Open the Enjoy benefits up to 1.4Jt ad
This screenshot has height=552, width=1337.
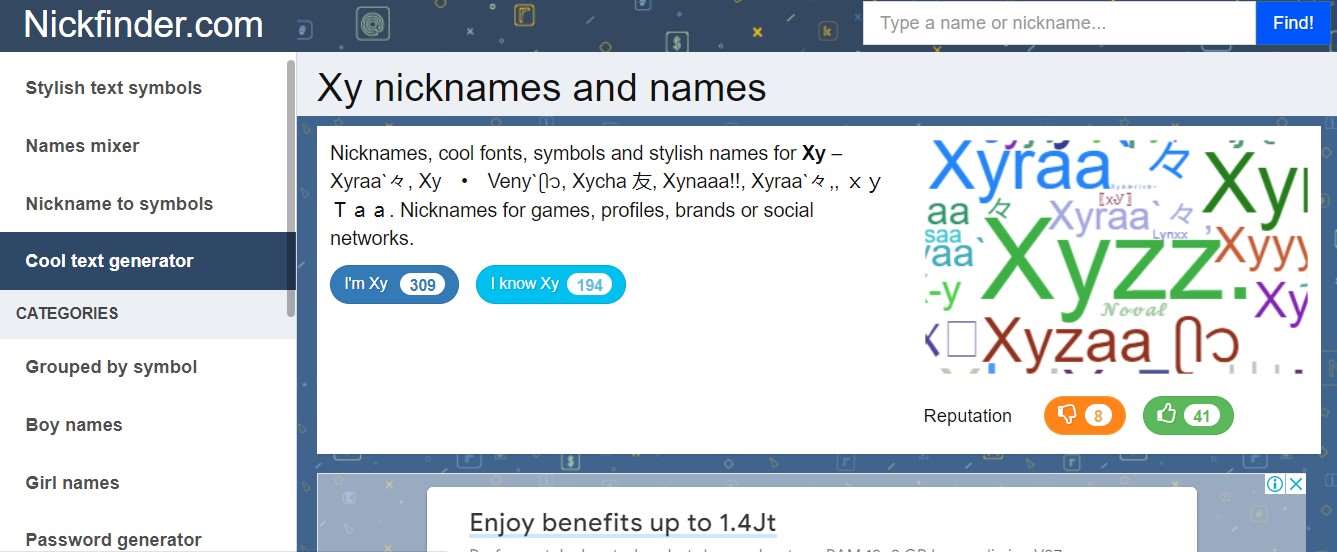(623, 522)
